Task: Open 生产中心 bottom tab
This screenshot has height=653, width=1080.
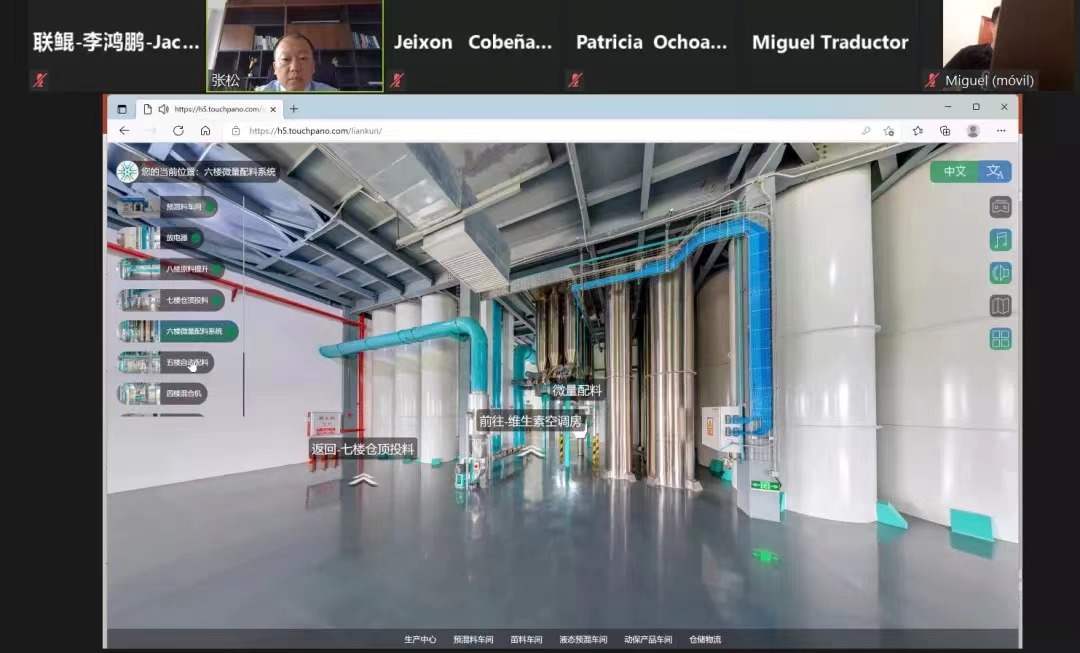Action: click(x=420, y=639)
